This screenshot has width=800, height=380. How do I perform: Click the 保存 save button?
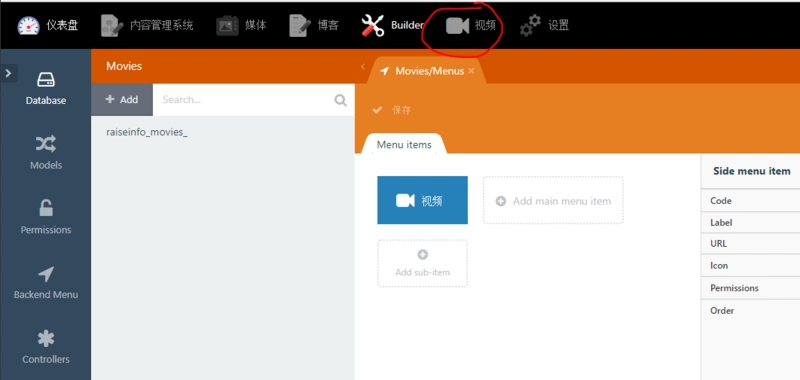[x=392, y=110]
